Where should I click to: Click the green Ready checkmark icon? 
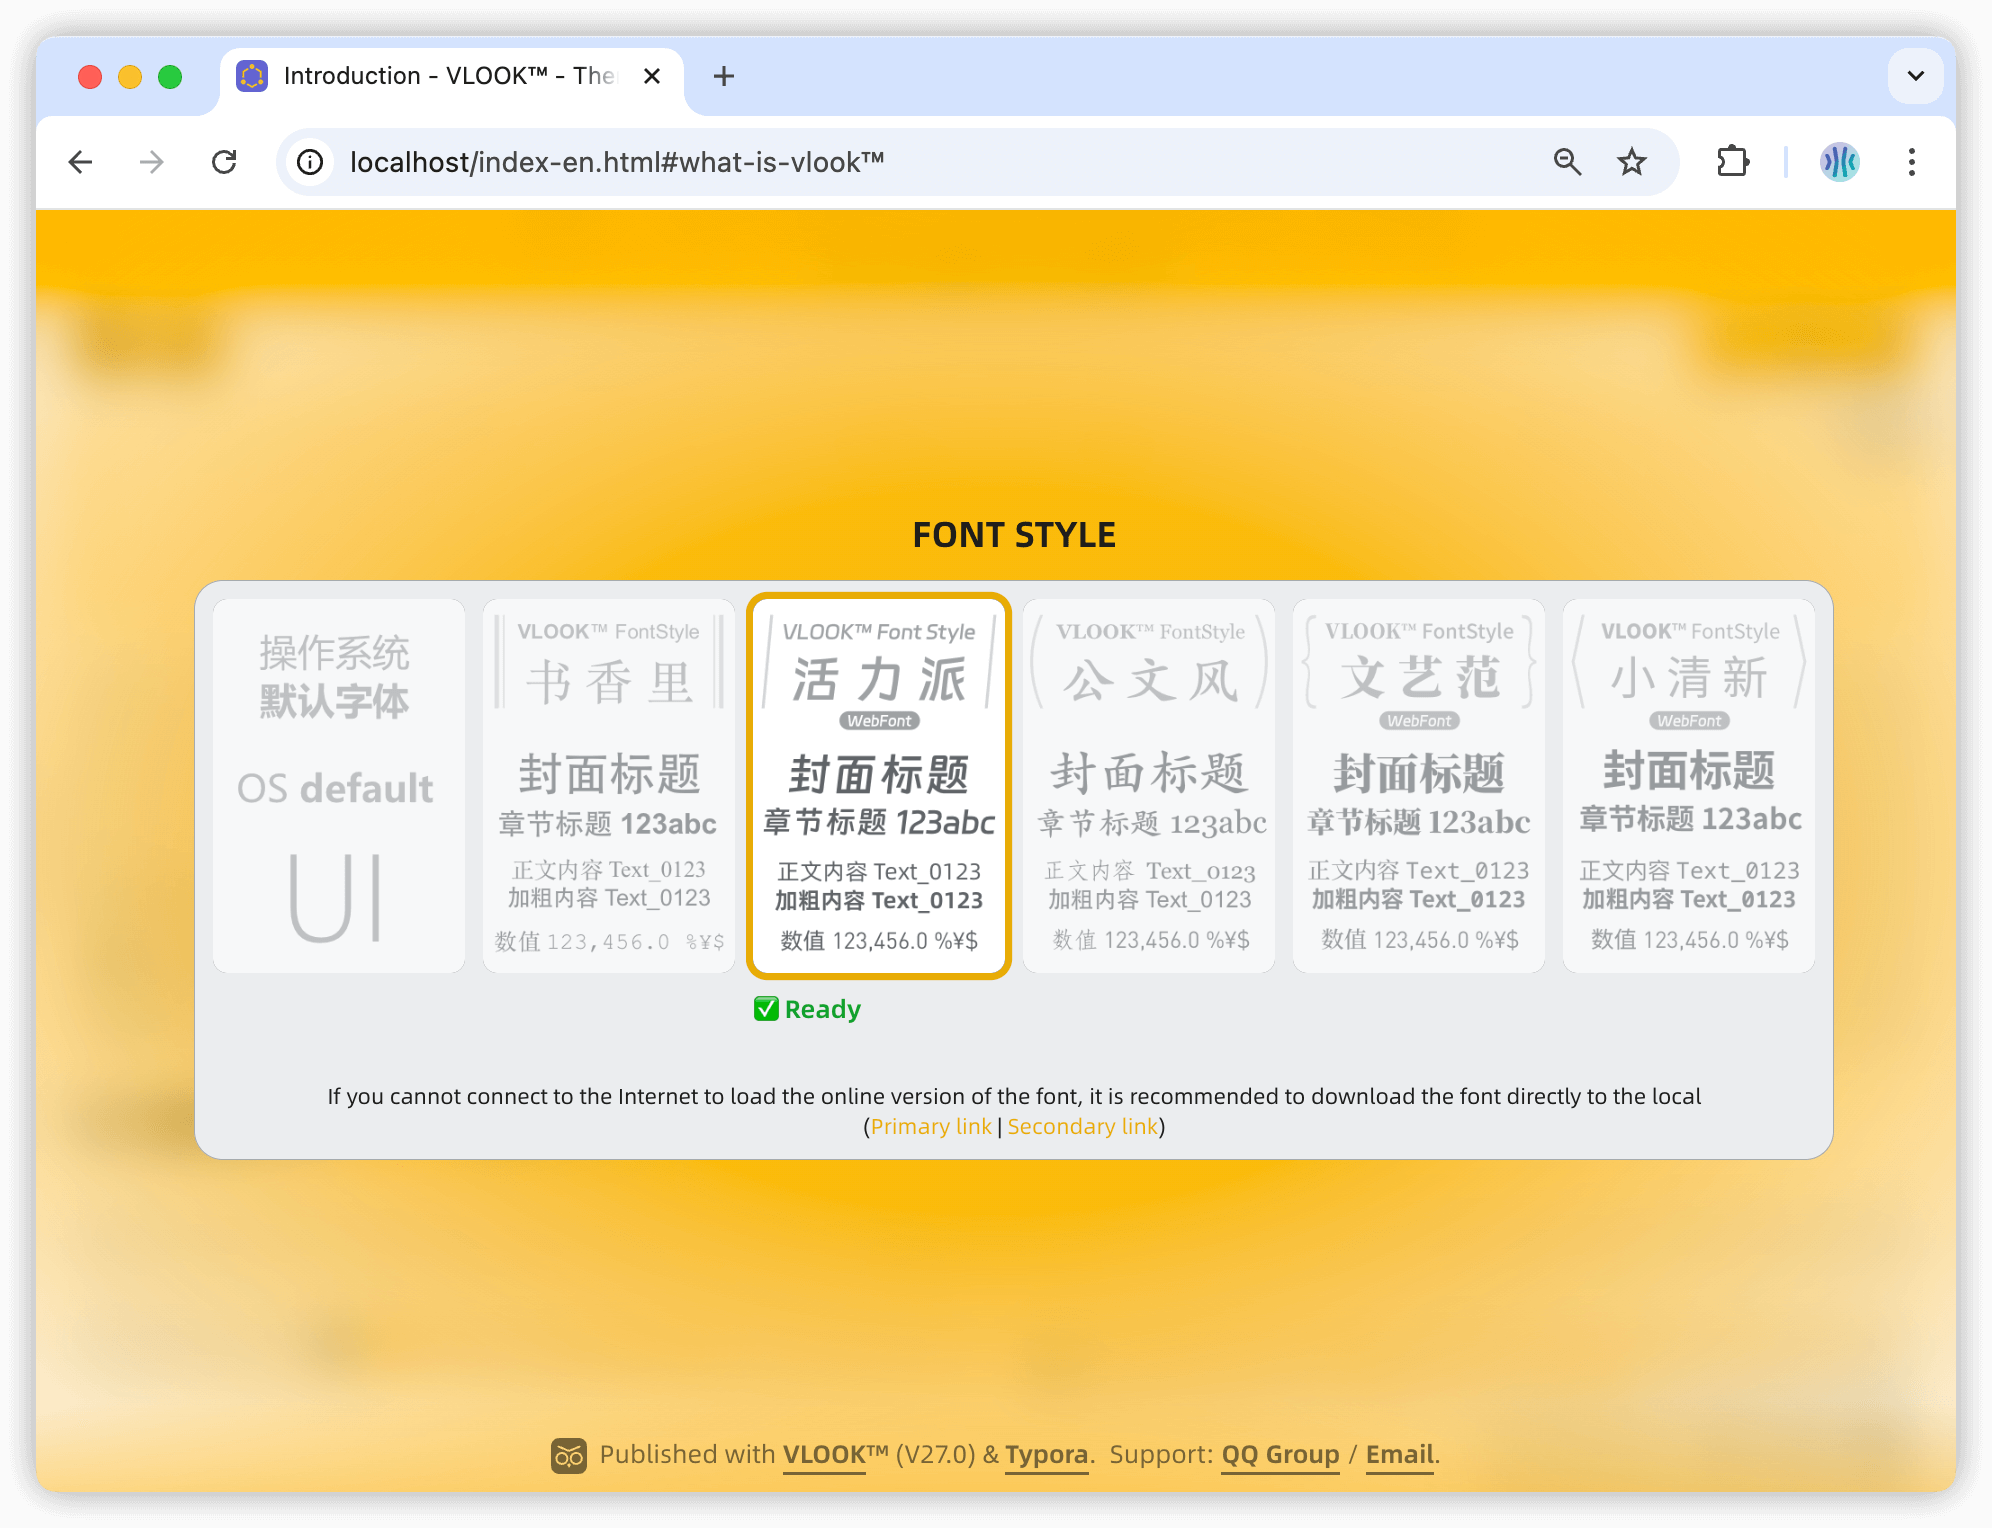click(x=766, y=1009)
